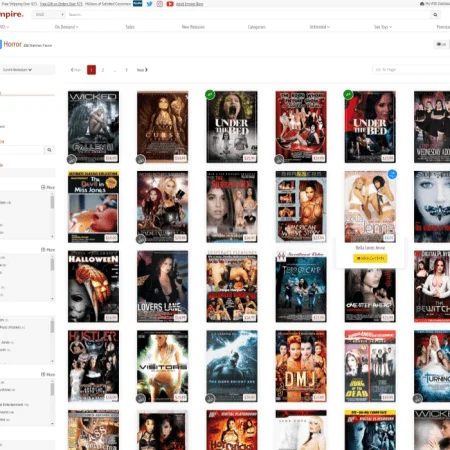The height and width of the screenshot is (450, 450).
Task: Open the New Releases menu item
Action: [x=193, y=27]
